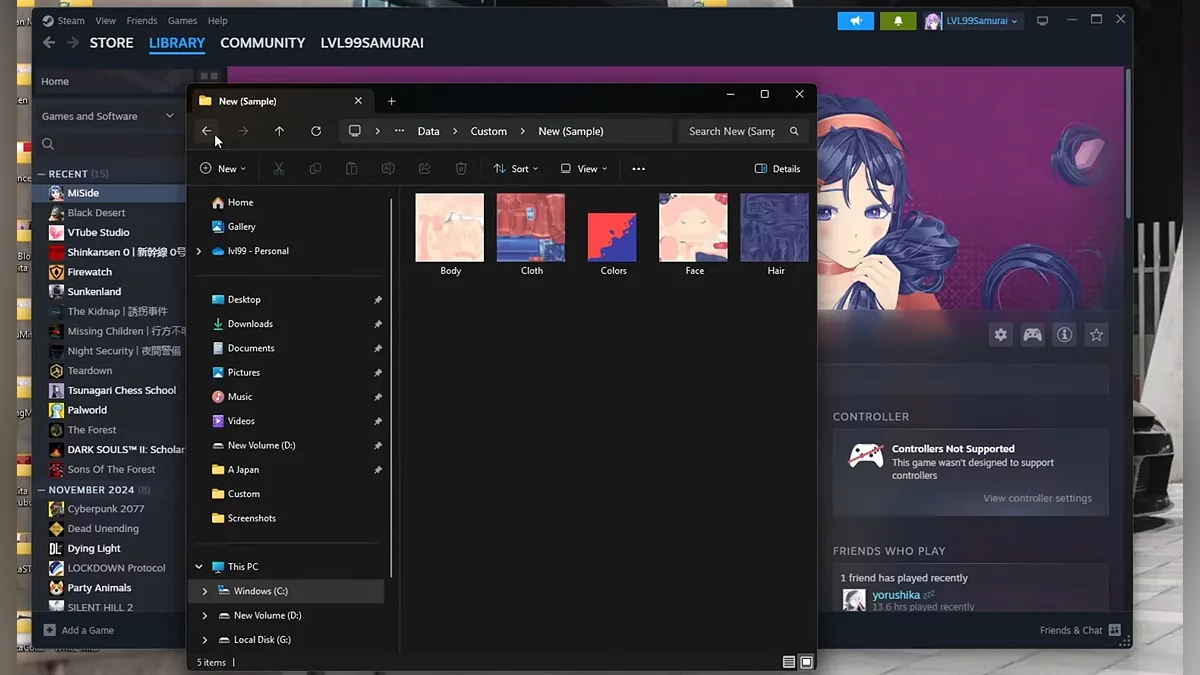The width and height of the screenshot is (1200, 675).
Task: Open the Games menu in Steam
Action: click(x=182, y=21)
